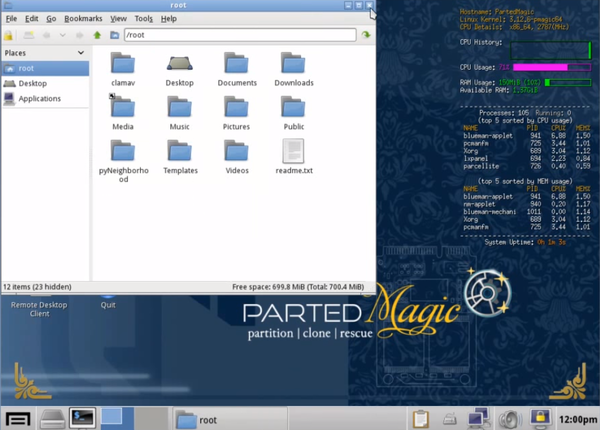
Task: Click Remote Desktop Client desktop shortcut
Action: 39,306
